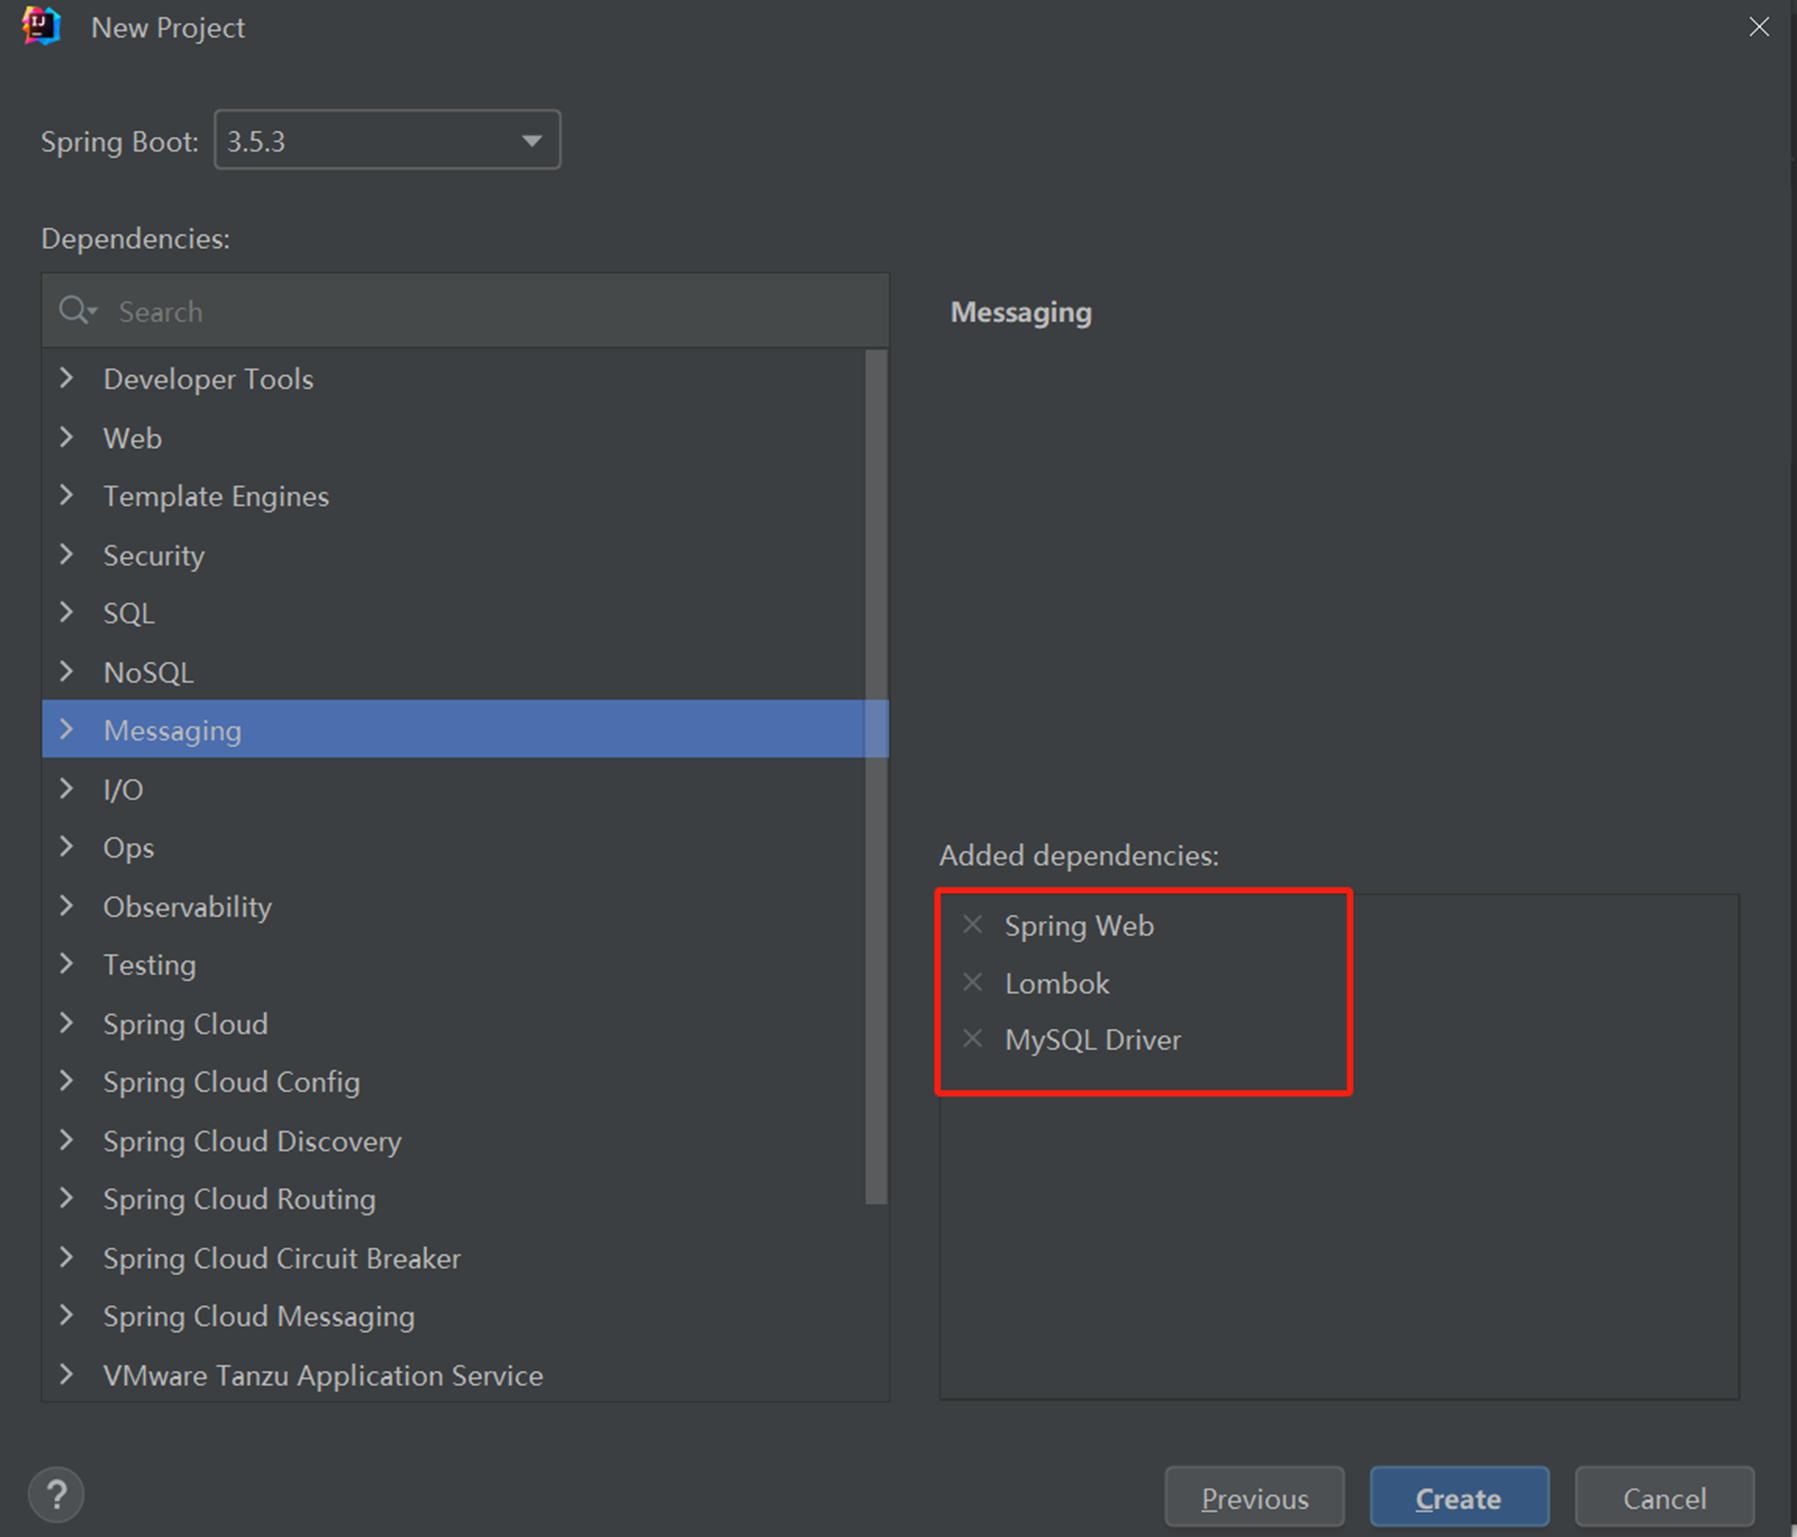
Task: Expand the I/O category chevron
Action: coord(67,788)
